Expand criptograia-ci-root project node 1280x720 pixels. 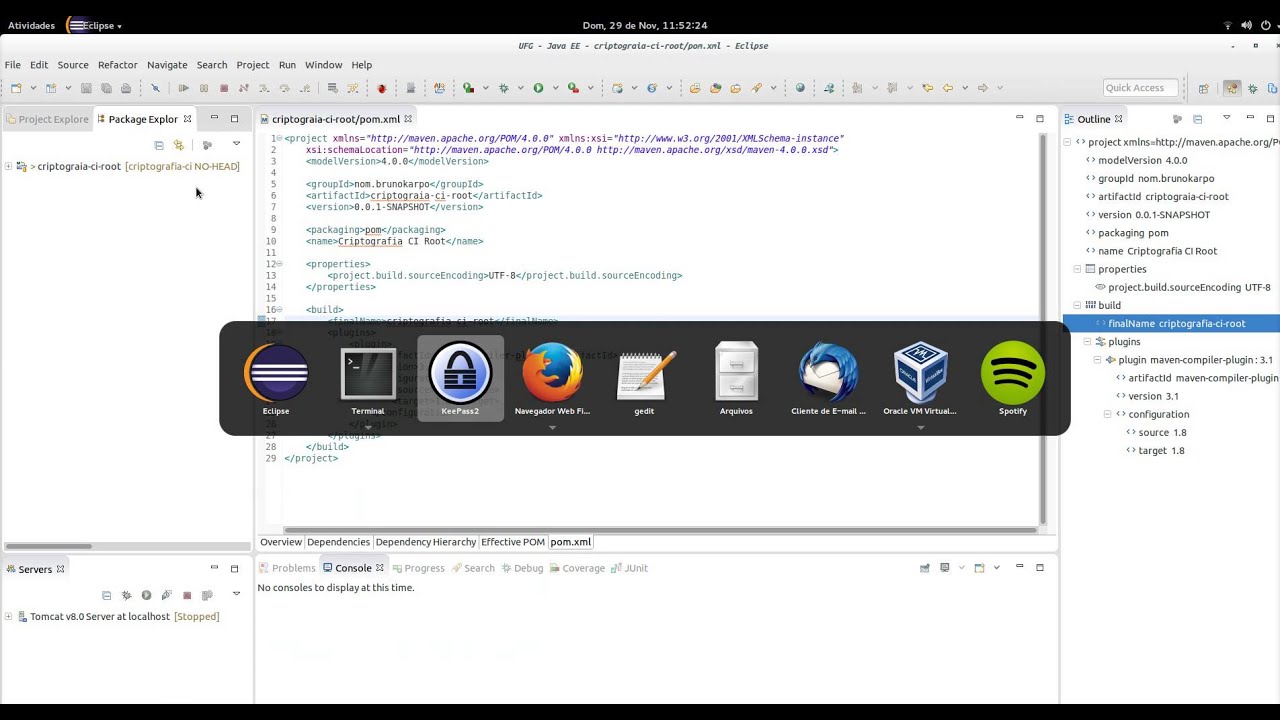(x=8, y=166)
